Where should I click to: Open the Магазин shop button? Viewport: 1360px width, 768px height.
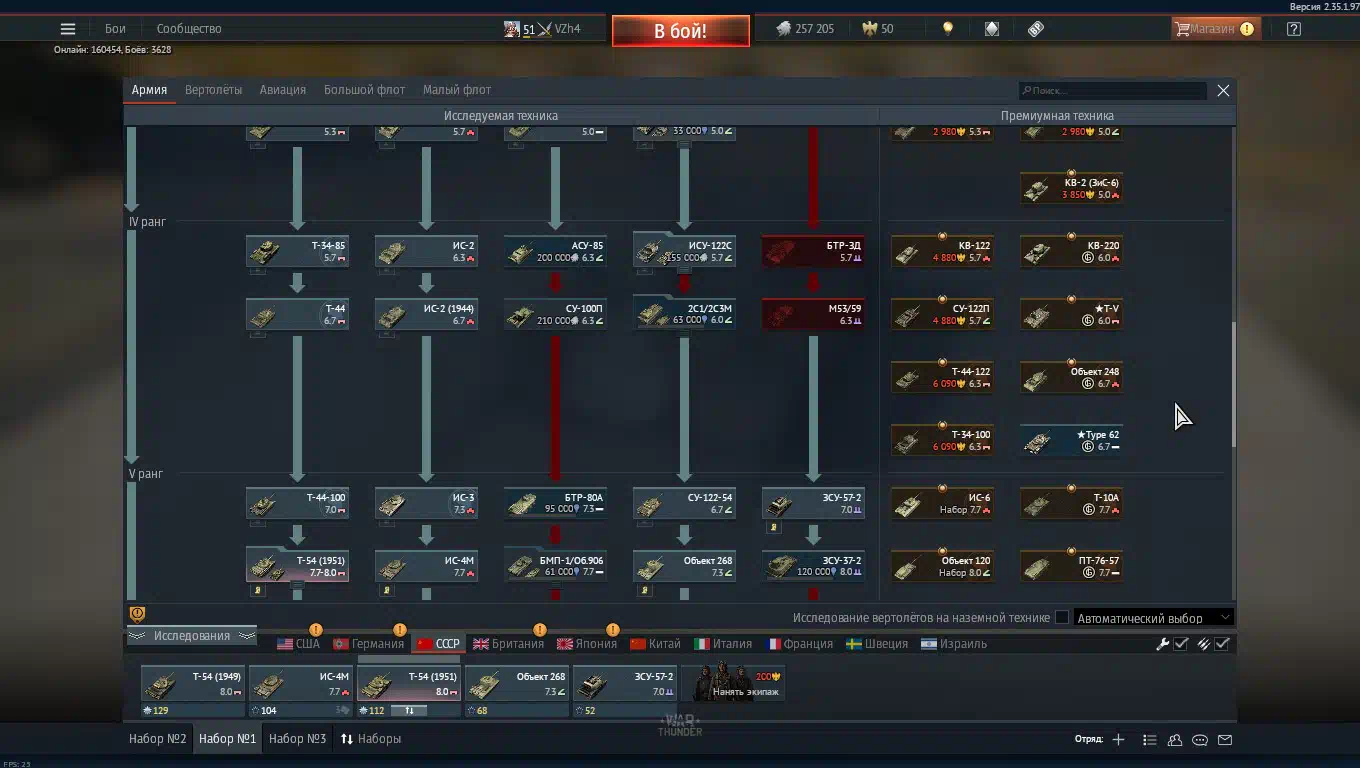pos(1215,29)
